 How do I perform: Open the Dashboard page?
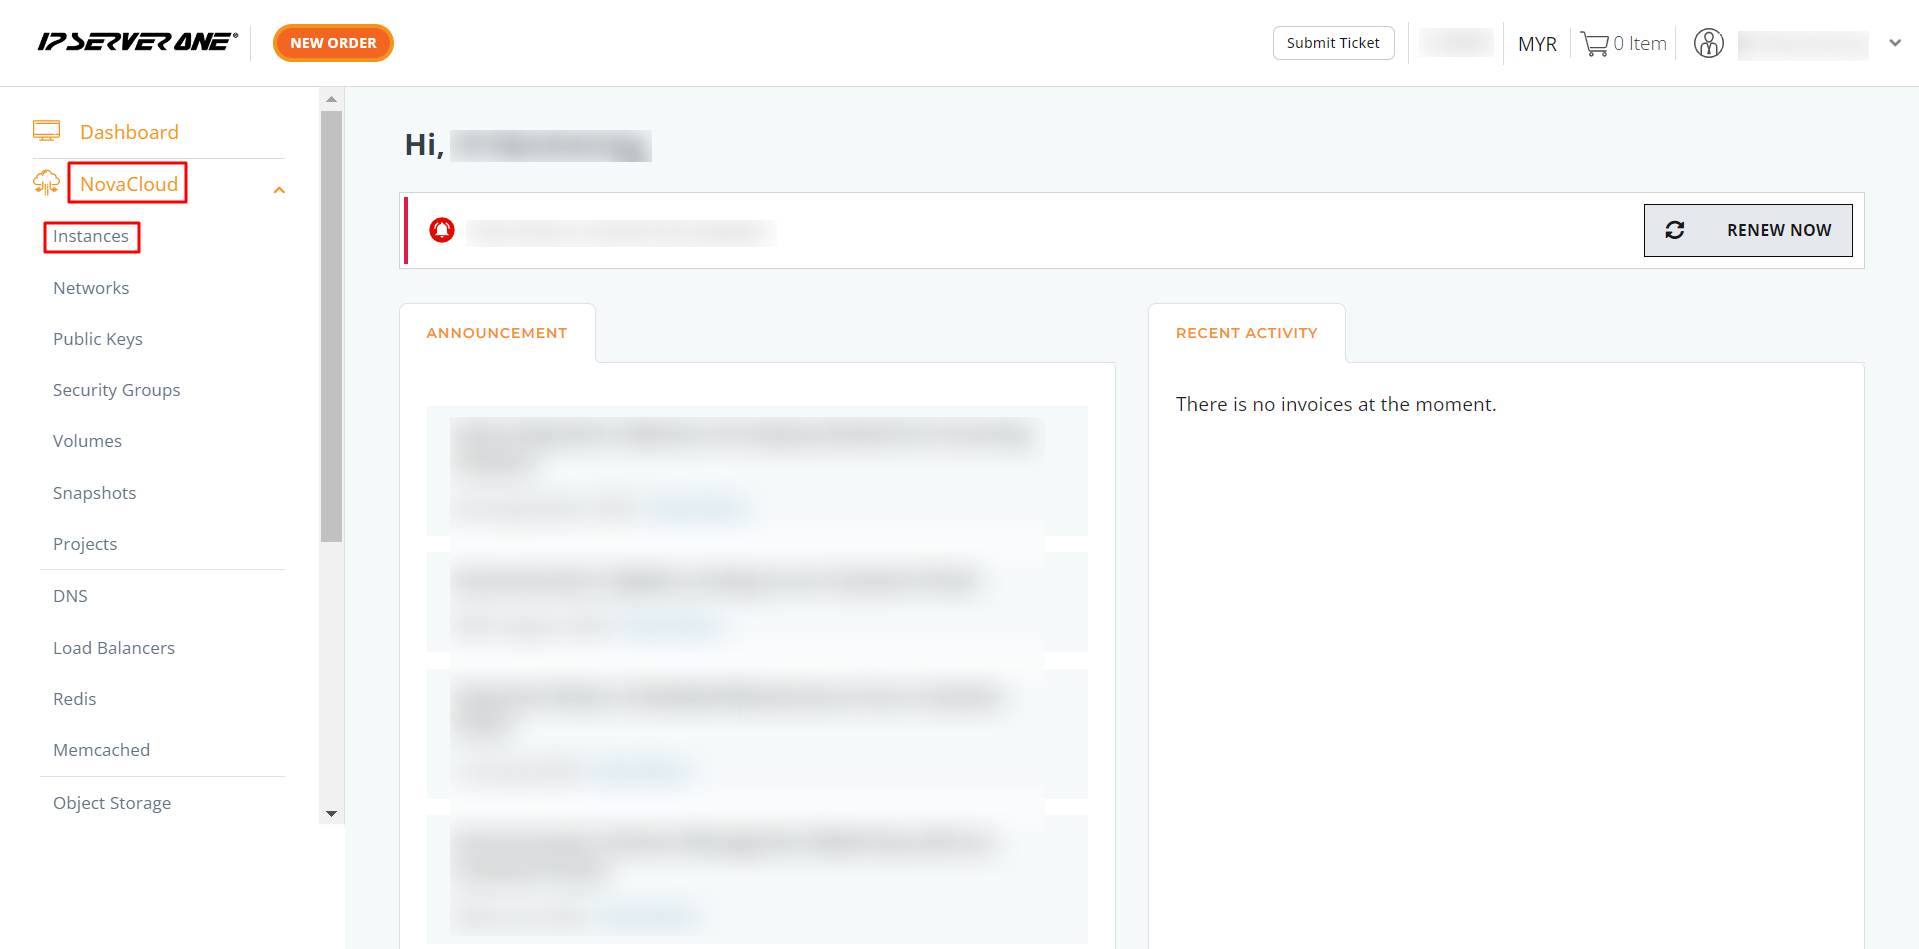coord(129,132)
